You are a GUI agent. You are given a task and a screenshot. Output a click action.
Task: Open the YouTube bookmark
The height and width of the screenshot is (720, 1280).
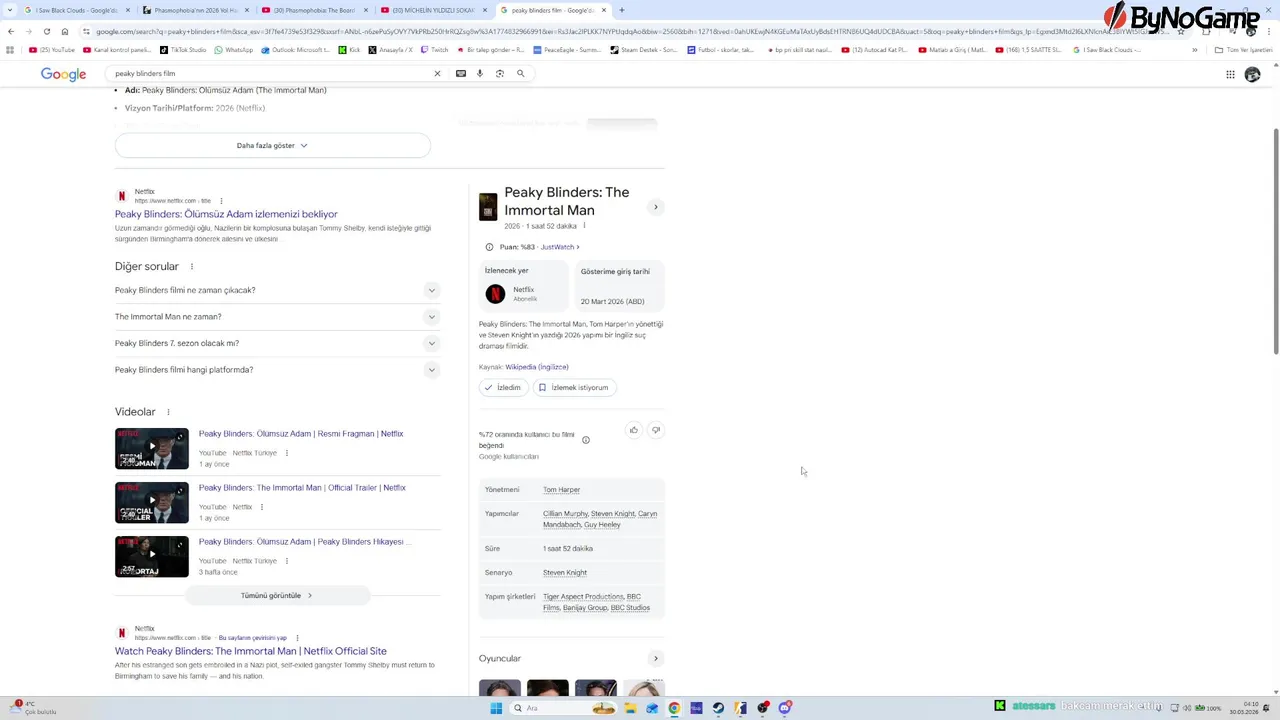52,50
